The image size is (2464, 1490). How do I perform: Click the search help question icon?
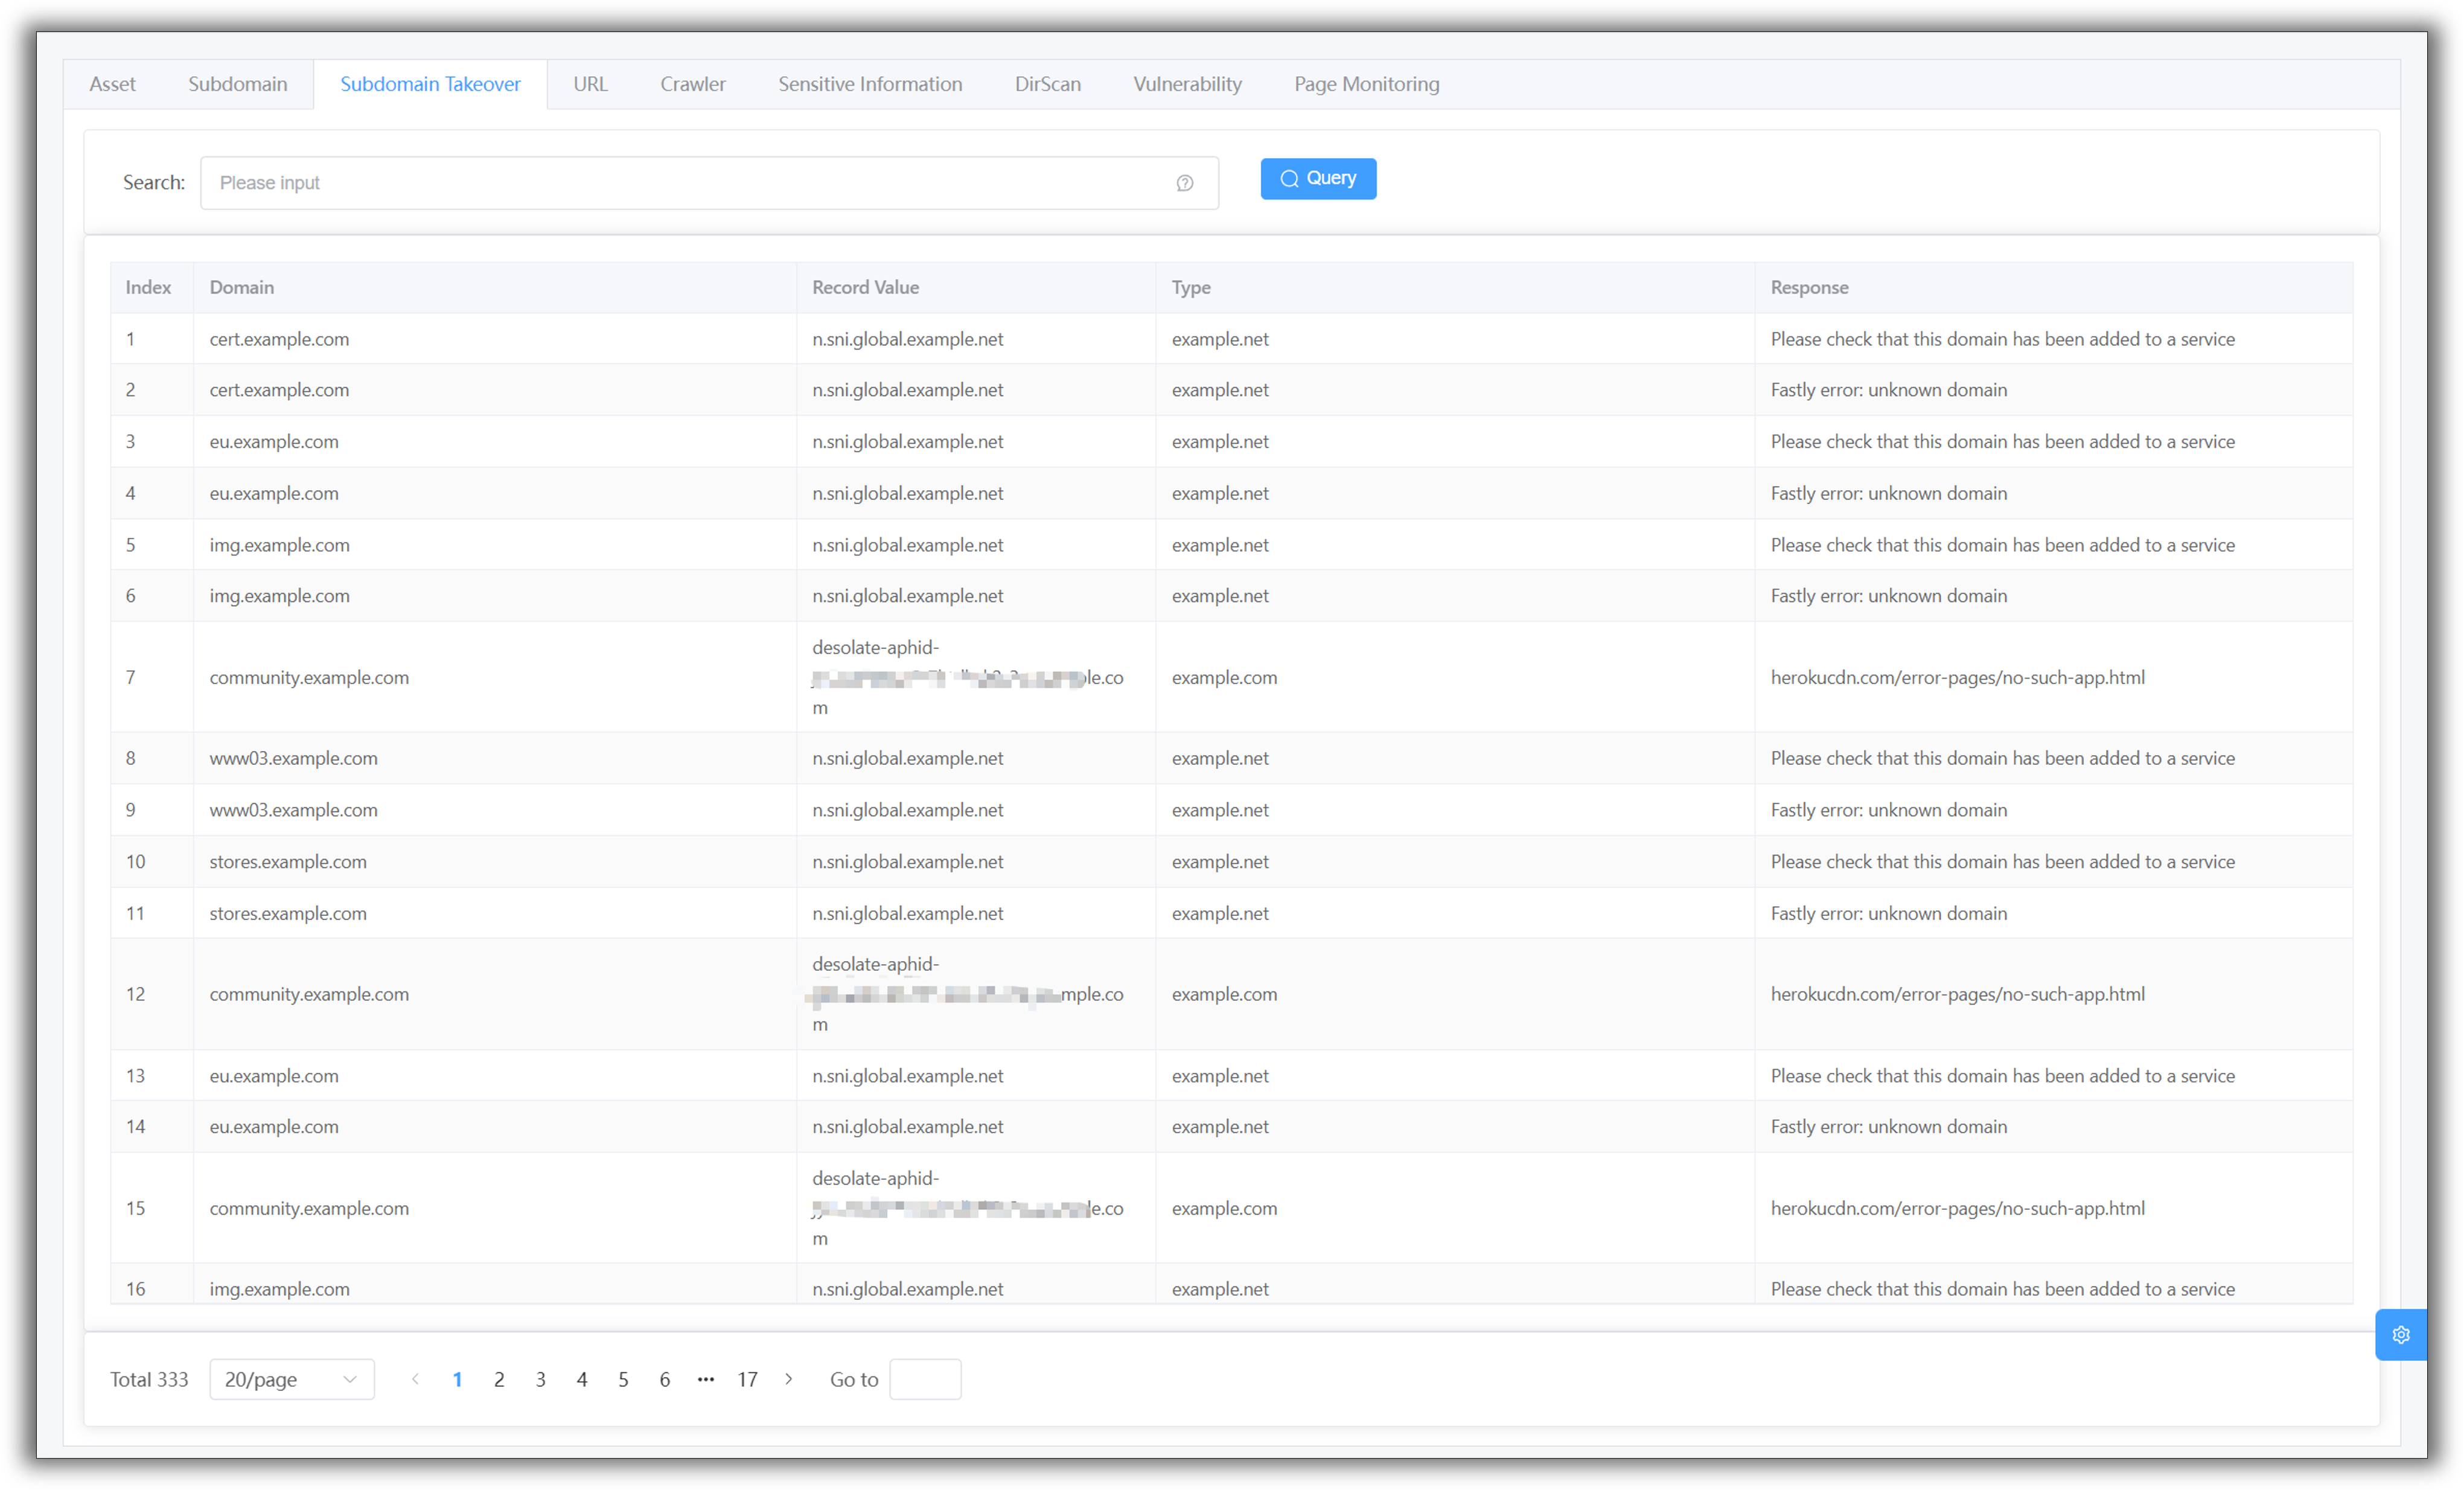tap(1184, 183)
